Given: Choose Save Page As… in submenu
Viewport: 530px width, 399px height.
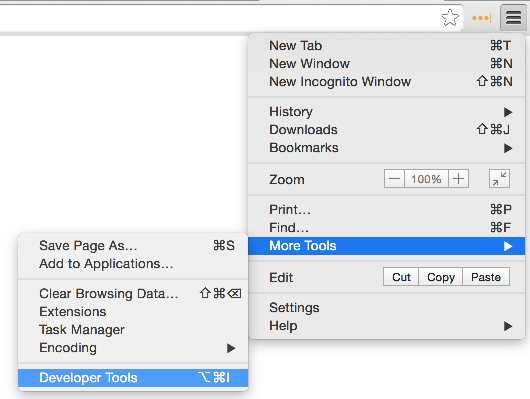Looking at the screenshot, I should [133, 245].
